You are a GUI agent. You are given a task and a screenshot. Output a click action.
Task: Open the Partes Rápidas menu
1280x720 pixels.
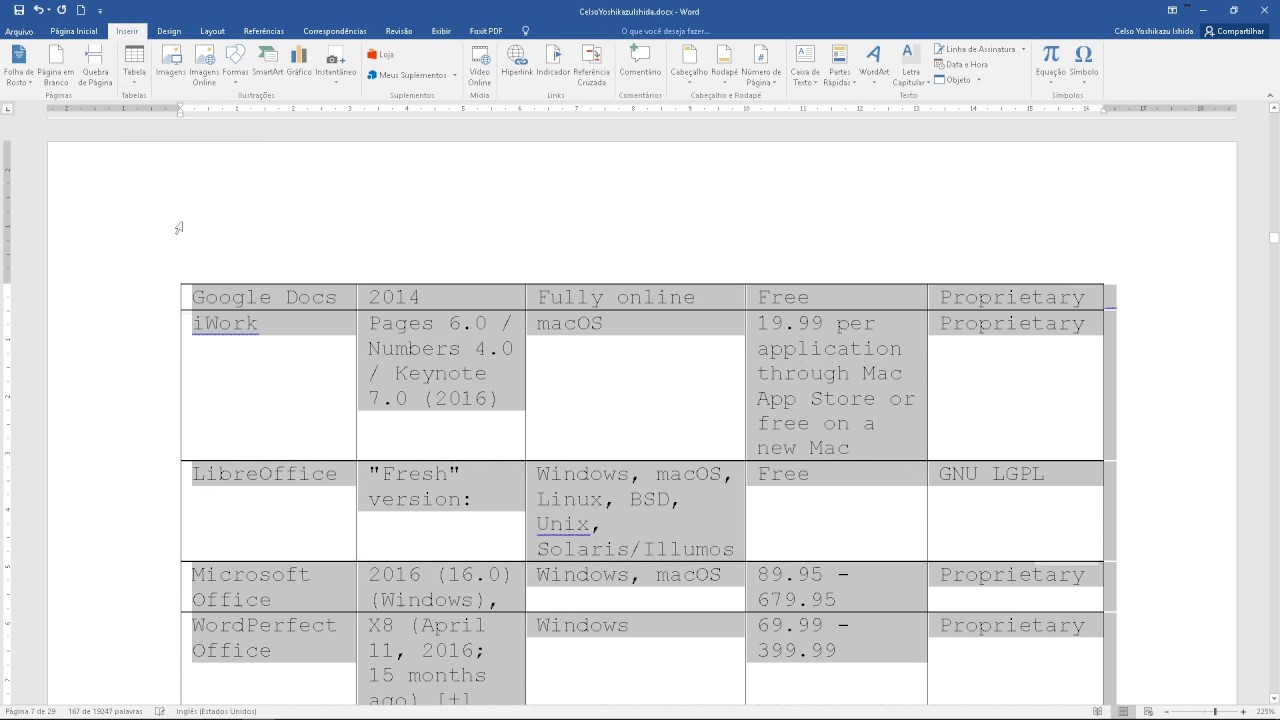(x=839, y=66)
